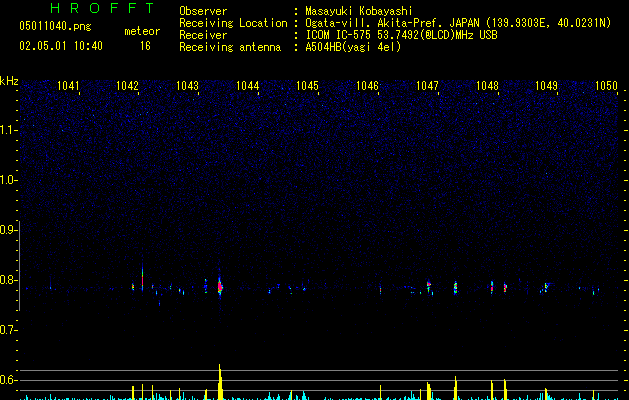Click the 1046 time axis marker
629x400 pixels.
tap(367, 86)
